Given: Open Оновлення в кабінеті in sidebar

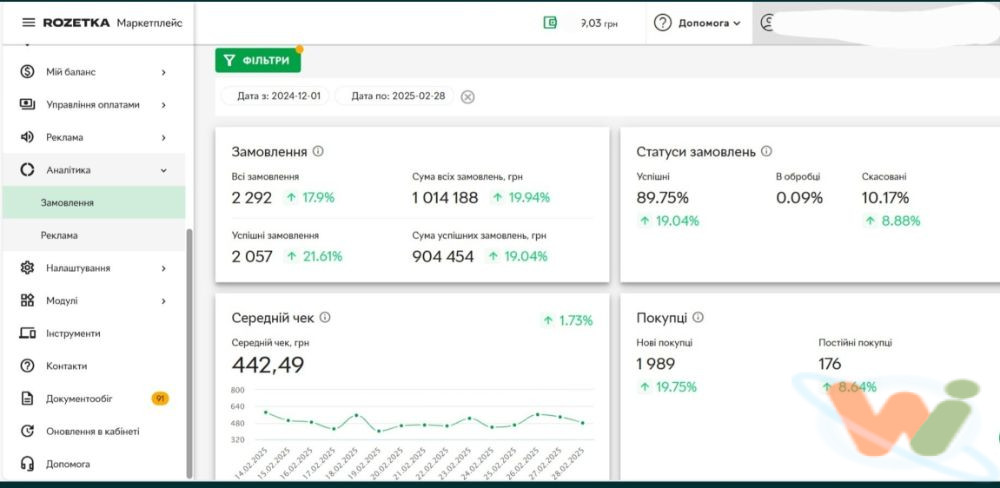Looking at the screenshot, I should pyautogui.click(x=92, y=431).
